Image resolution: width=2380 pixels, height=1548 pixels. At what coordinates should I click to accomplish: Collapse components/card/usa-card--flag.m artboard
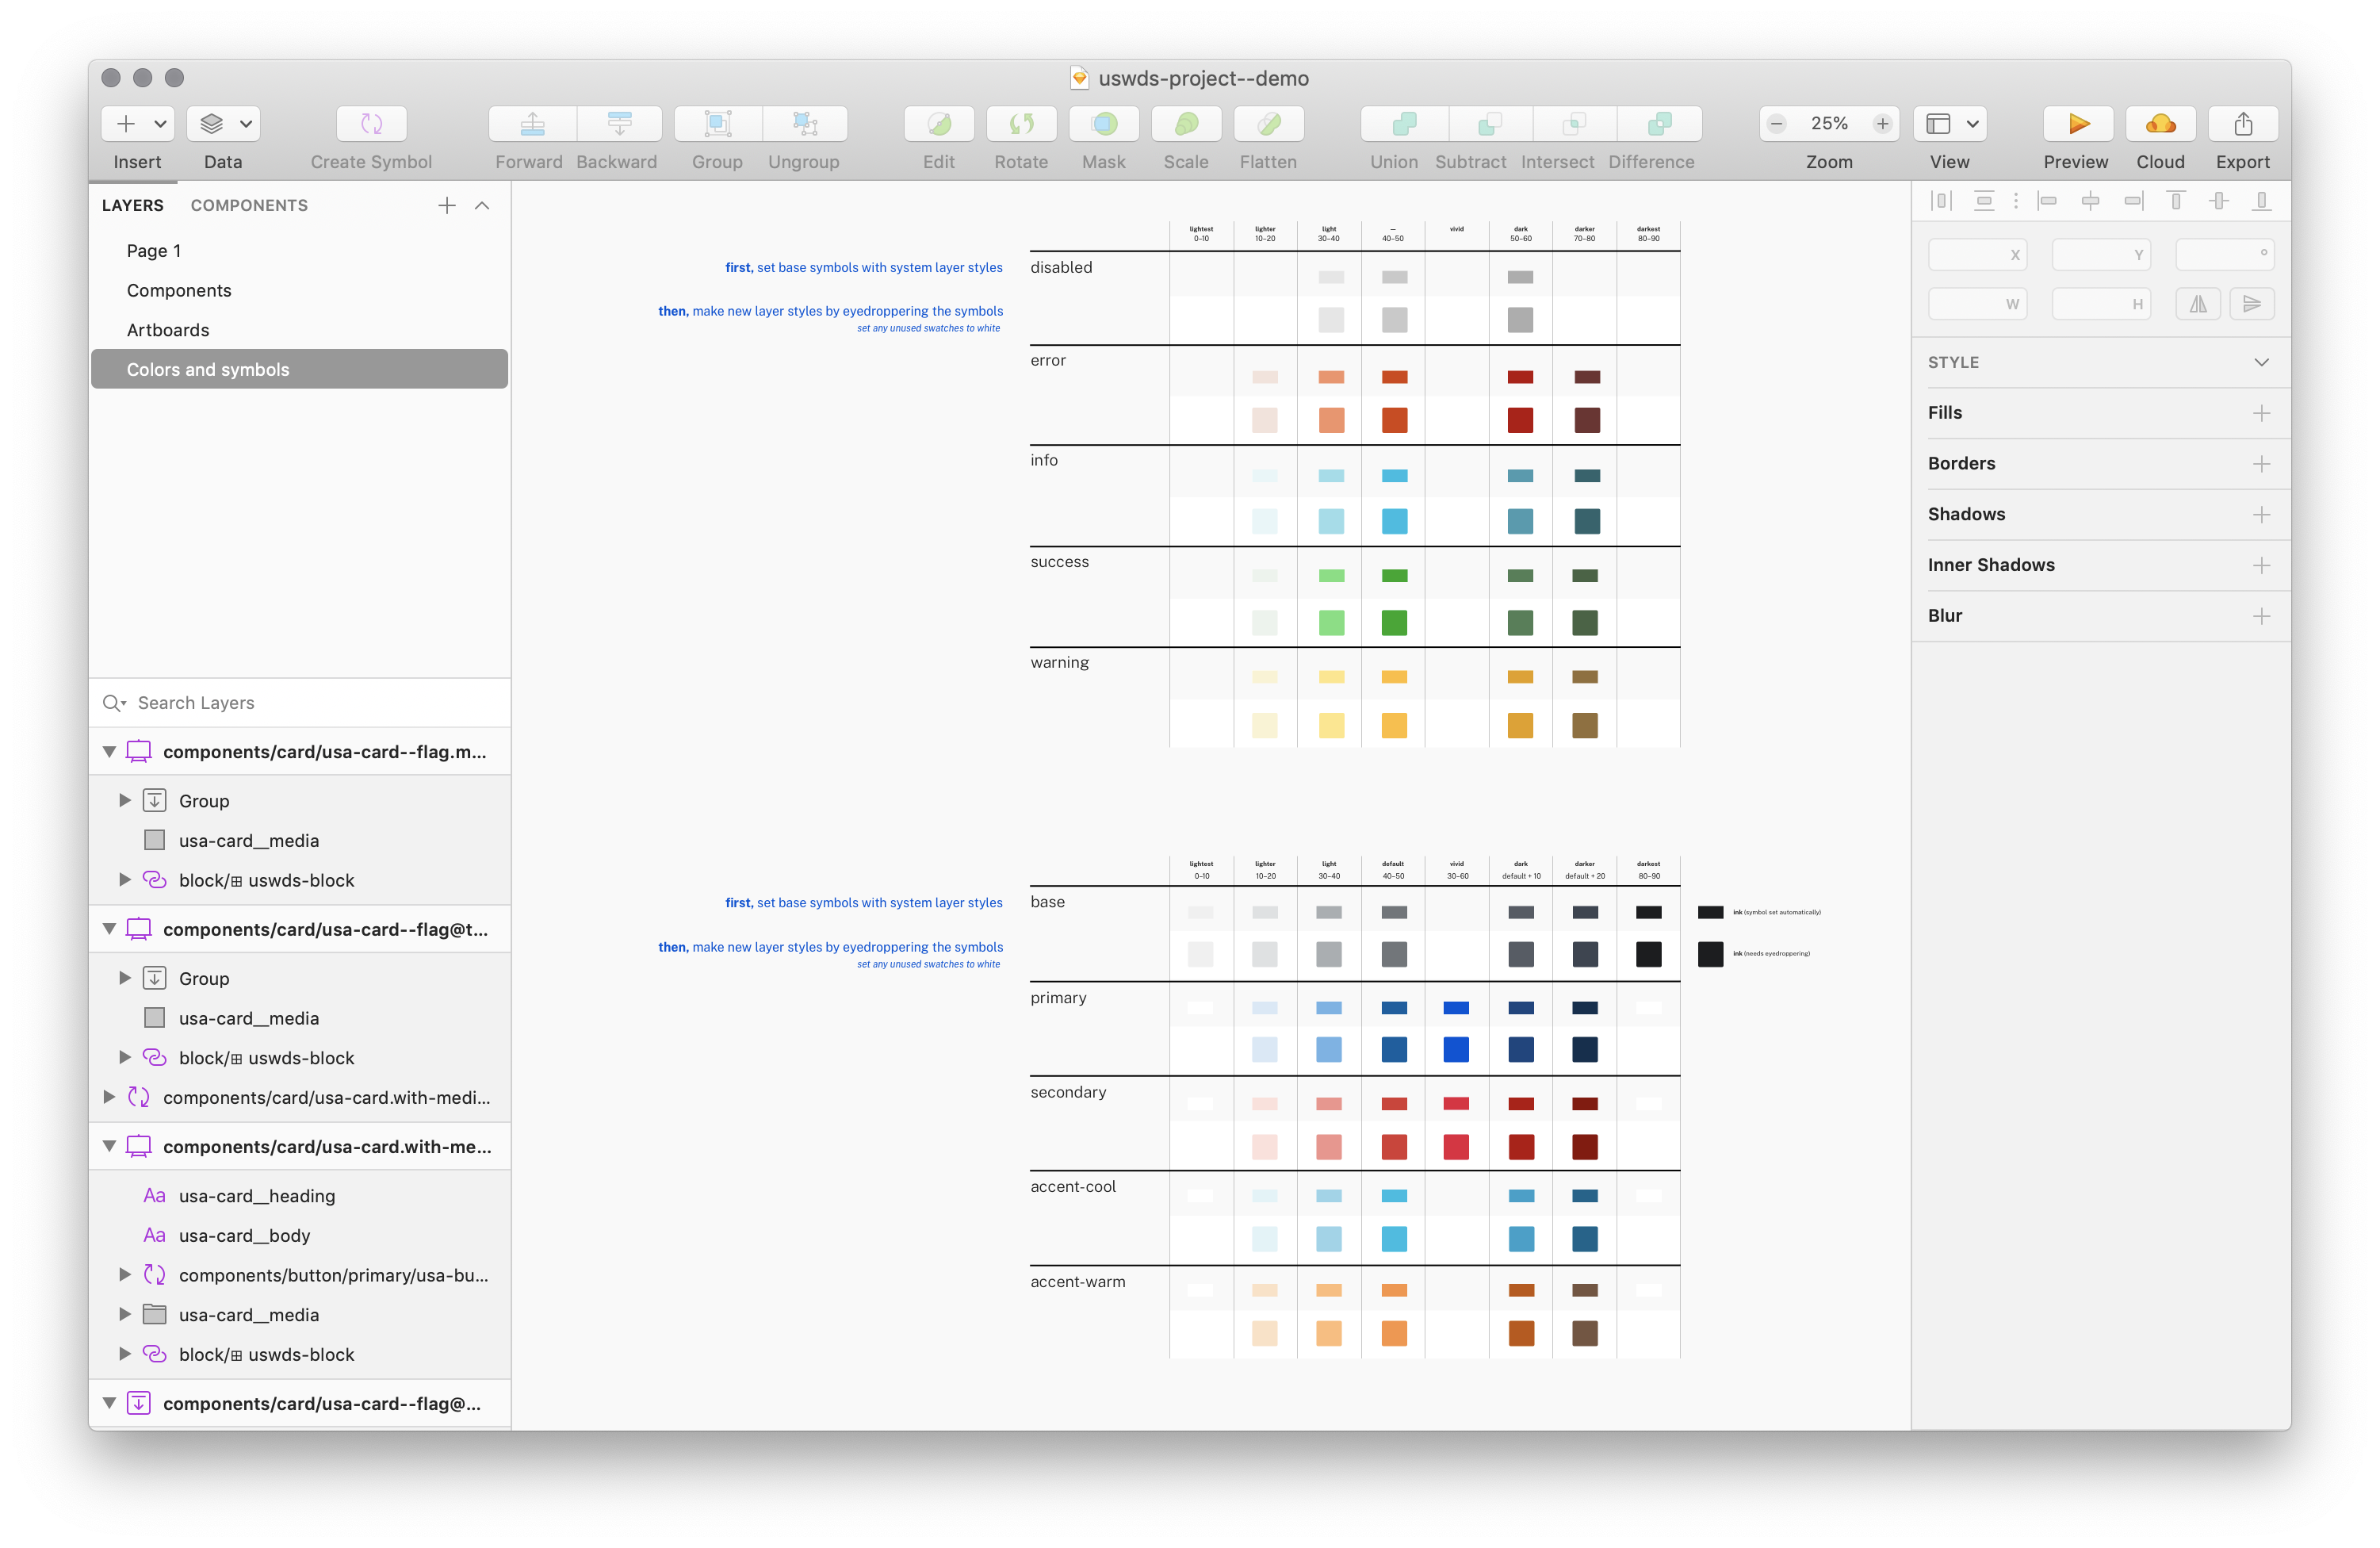pyautogui.click(x=109, y=751)
